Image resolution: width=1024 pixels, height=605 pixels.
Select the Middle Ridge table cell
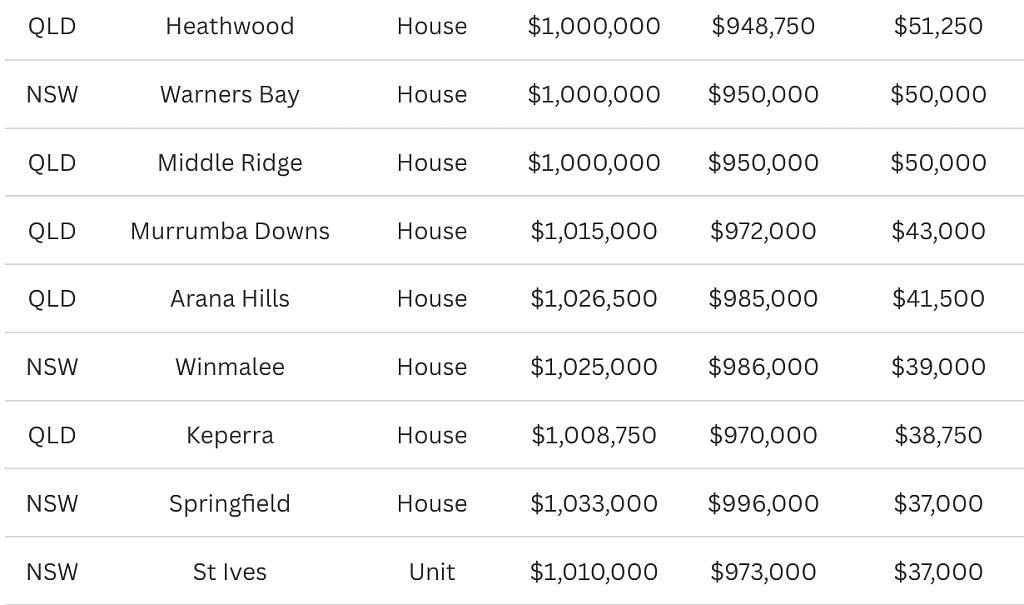coord(230,163)
